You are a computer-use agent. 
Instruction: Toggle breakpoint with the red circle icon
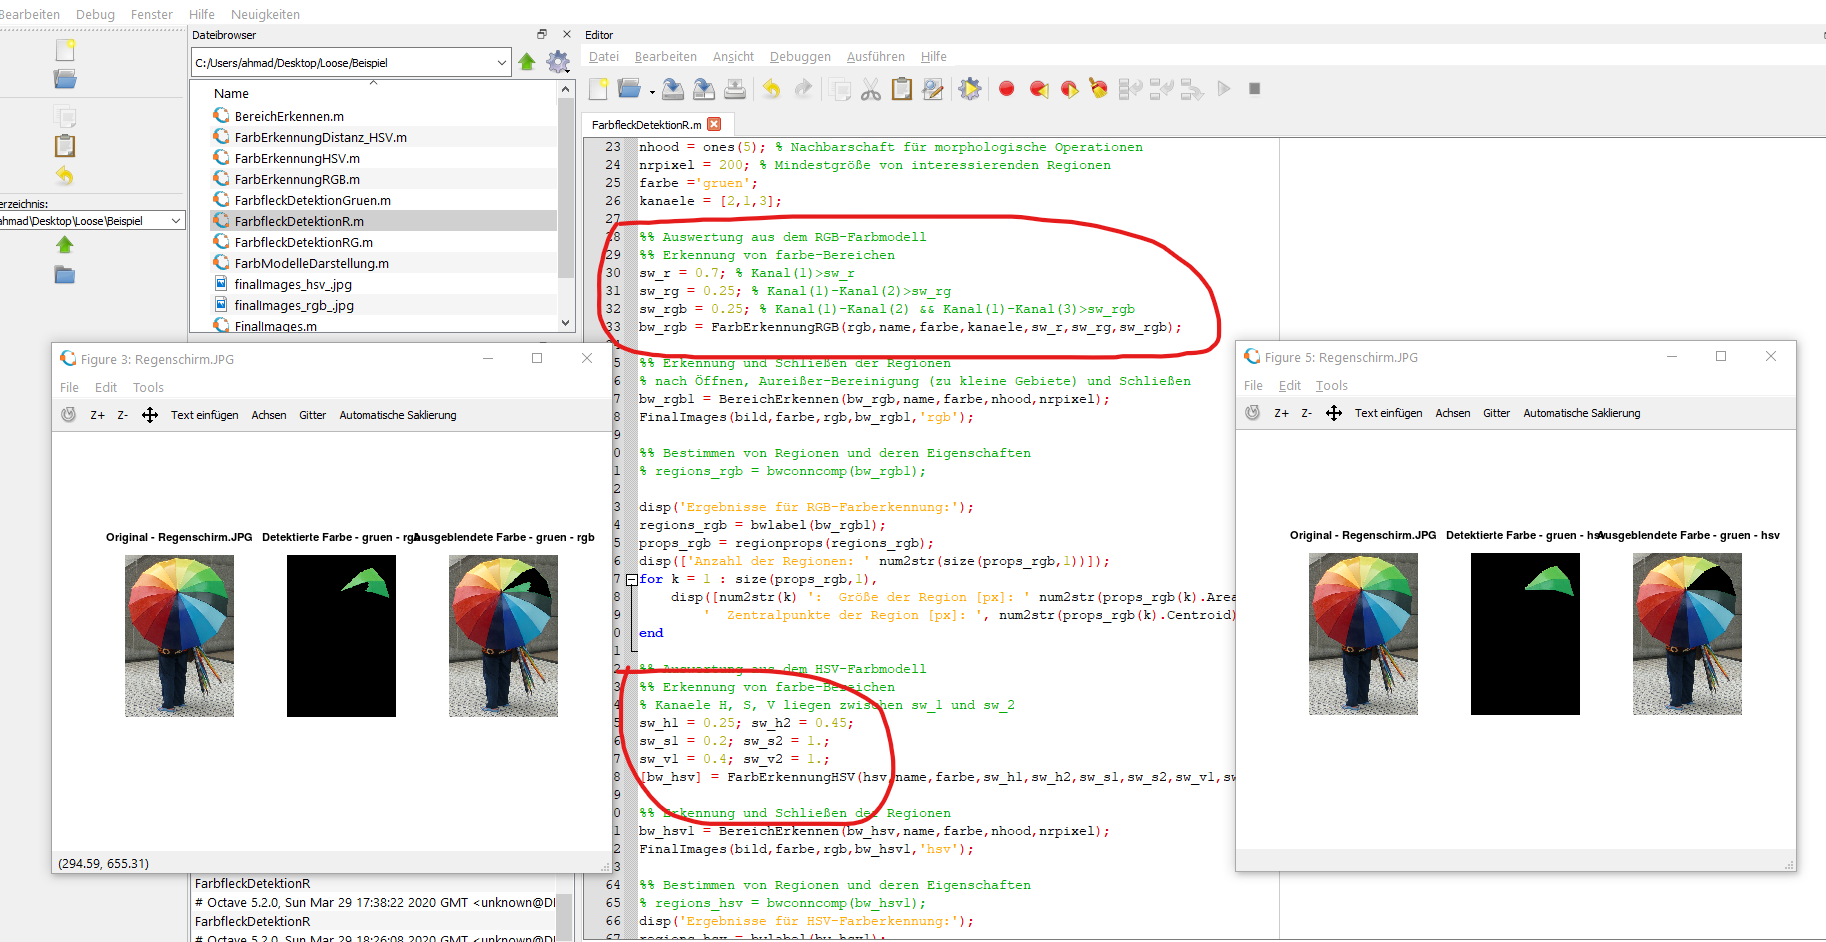[1007, 89]
